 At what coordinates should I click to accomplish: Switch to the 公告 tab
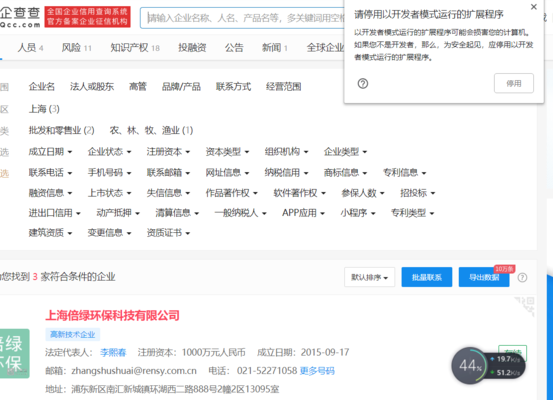click(234, 48)
